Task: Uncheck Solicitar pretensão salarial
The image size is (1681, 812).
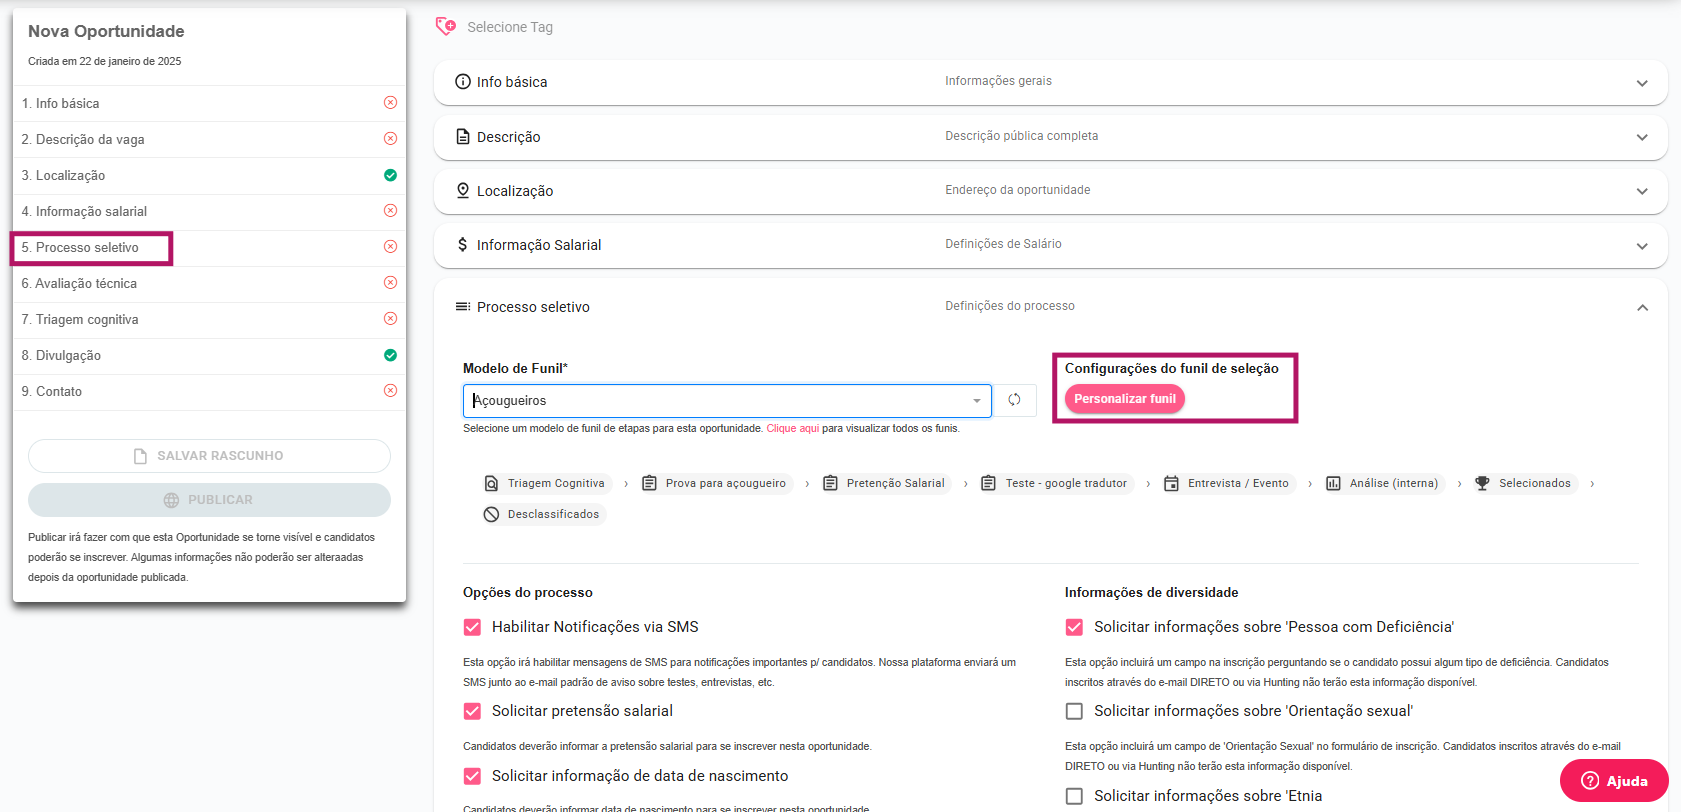Action: coord(472,711)
